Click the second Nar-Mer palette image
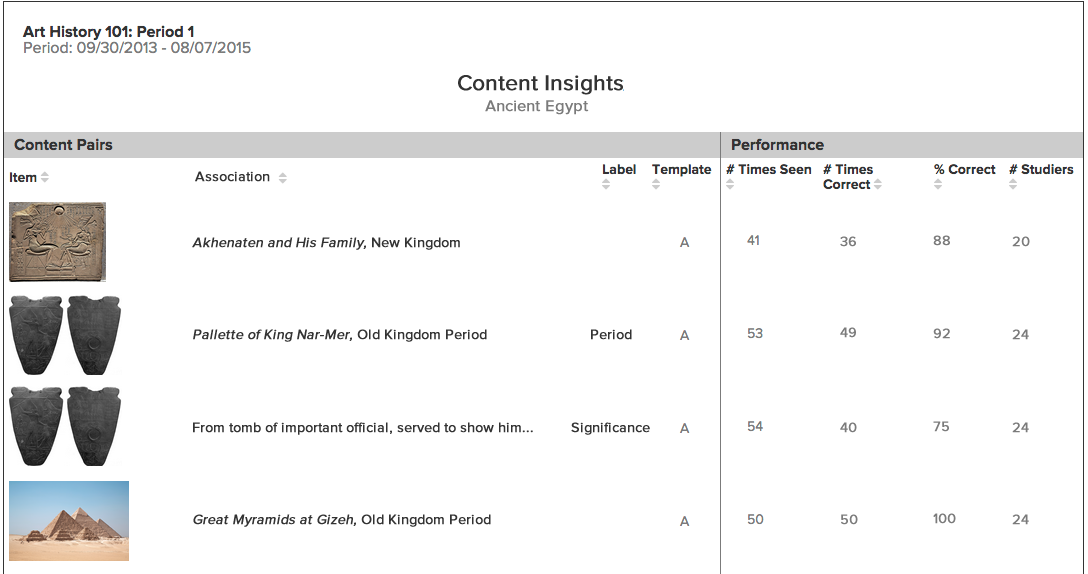 (x=65, y=427)
